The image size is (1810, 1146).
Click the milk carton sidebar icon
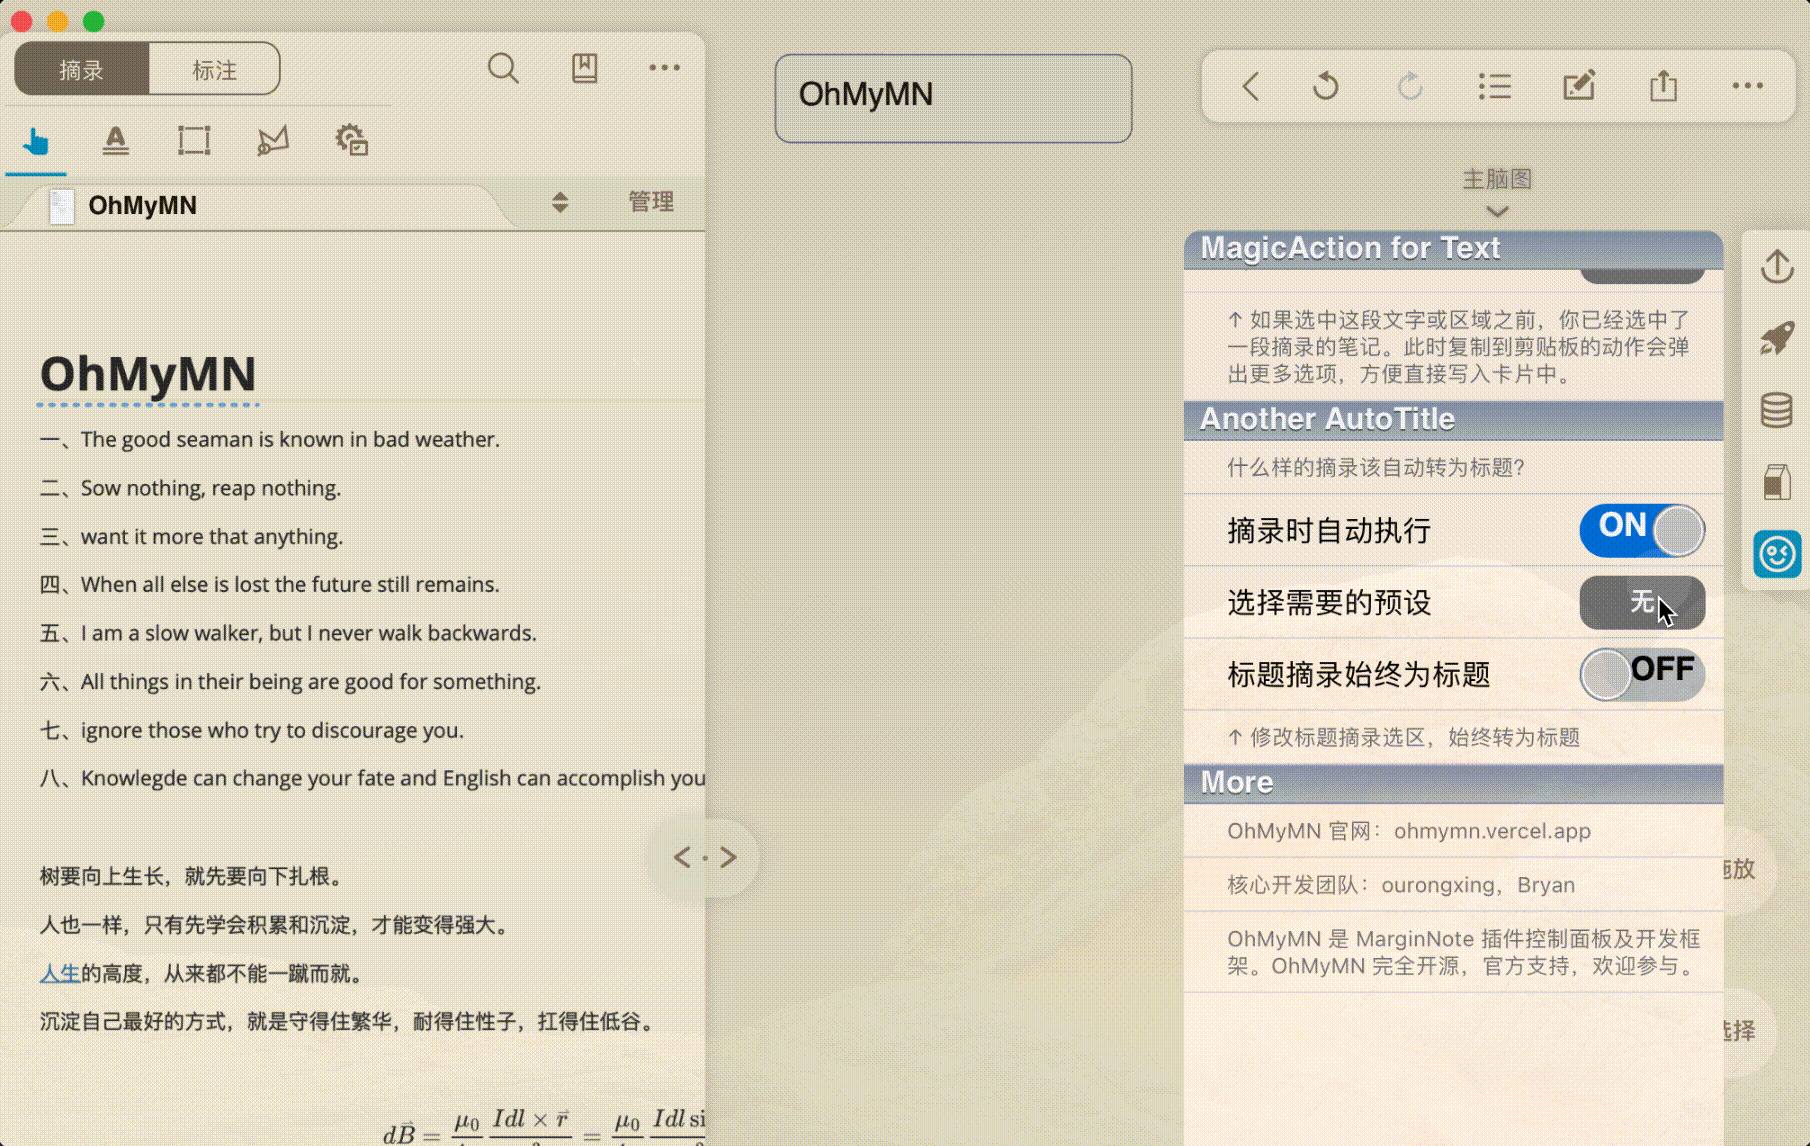tap(1777, 482)
